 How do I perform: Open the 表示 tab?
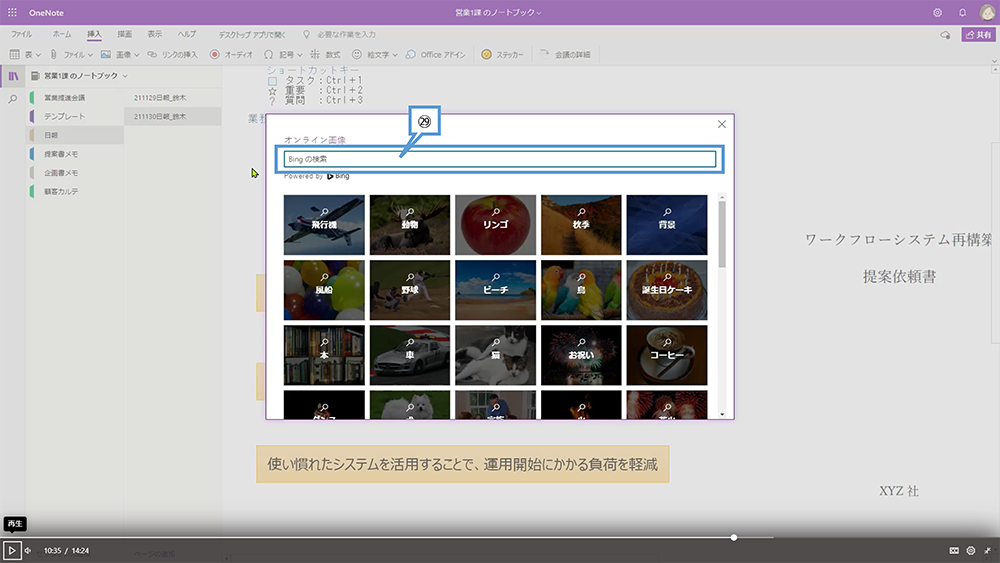[155, 34]
